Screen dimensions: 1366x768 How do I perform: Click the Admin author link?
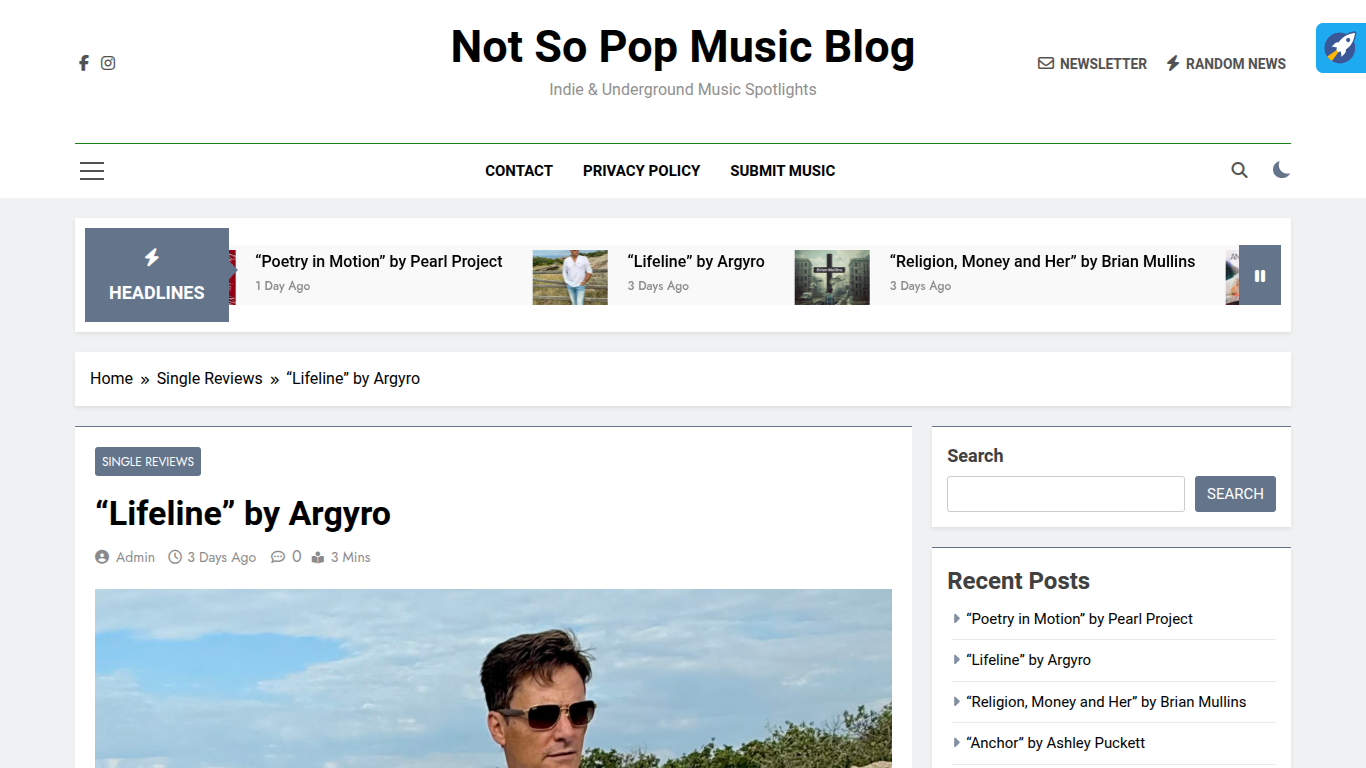click(x=135, y=557)
